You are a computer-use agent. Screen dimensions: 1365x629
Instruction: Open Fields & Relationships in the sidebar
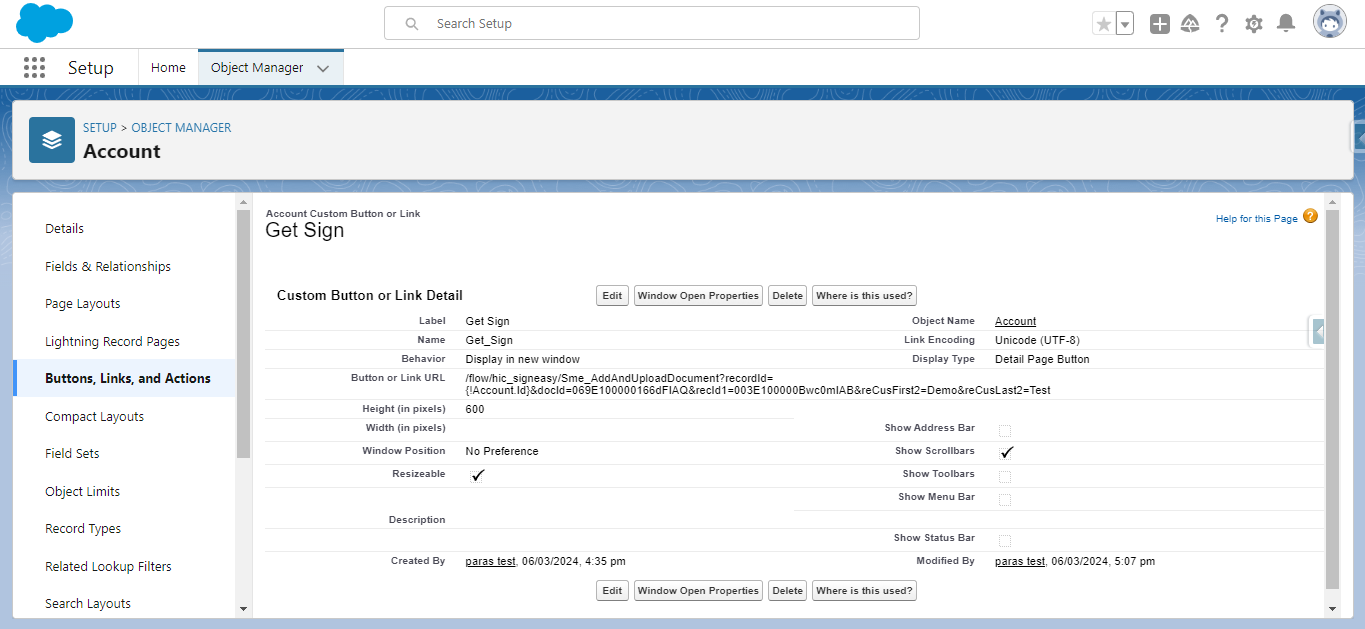[x=108, y=267]
